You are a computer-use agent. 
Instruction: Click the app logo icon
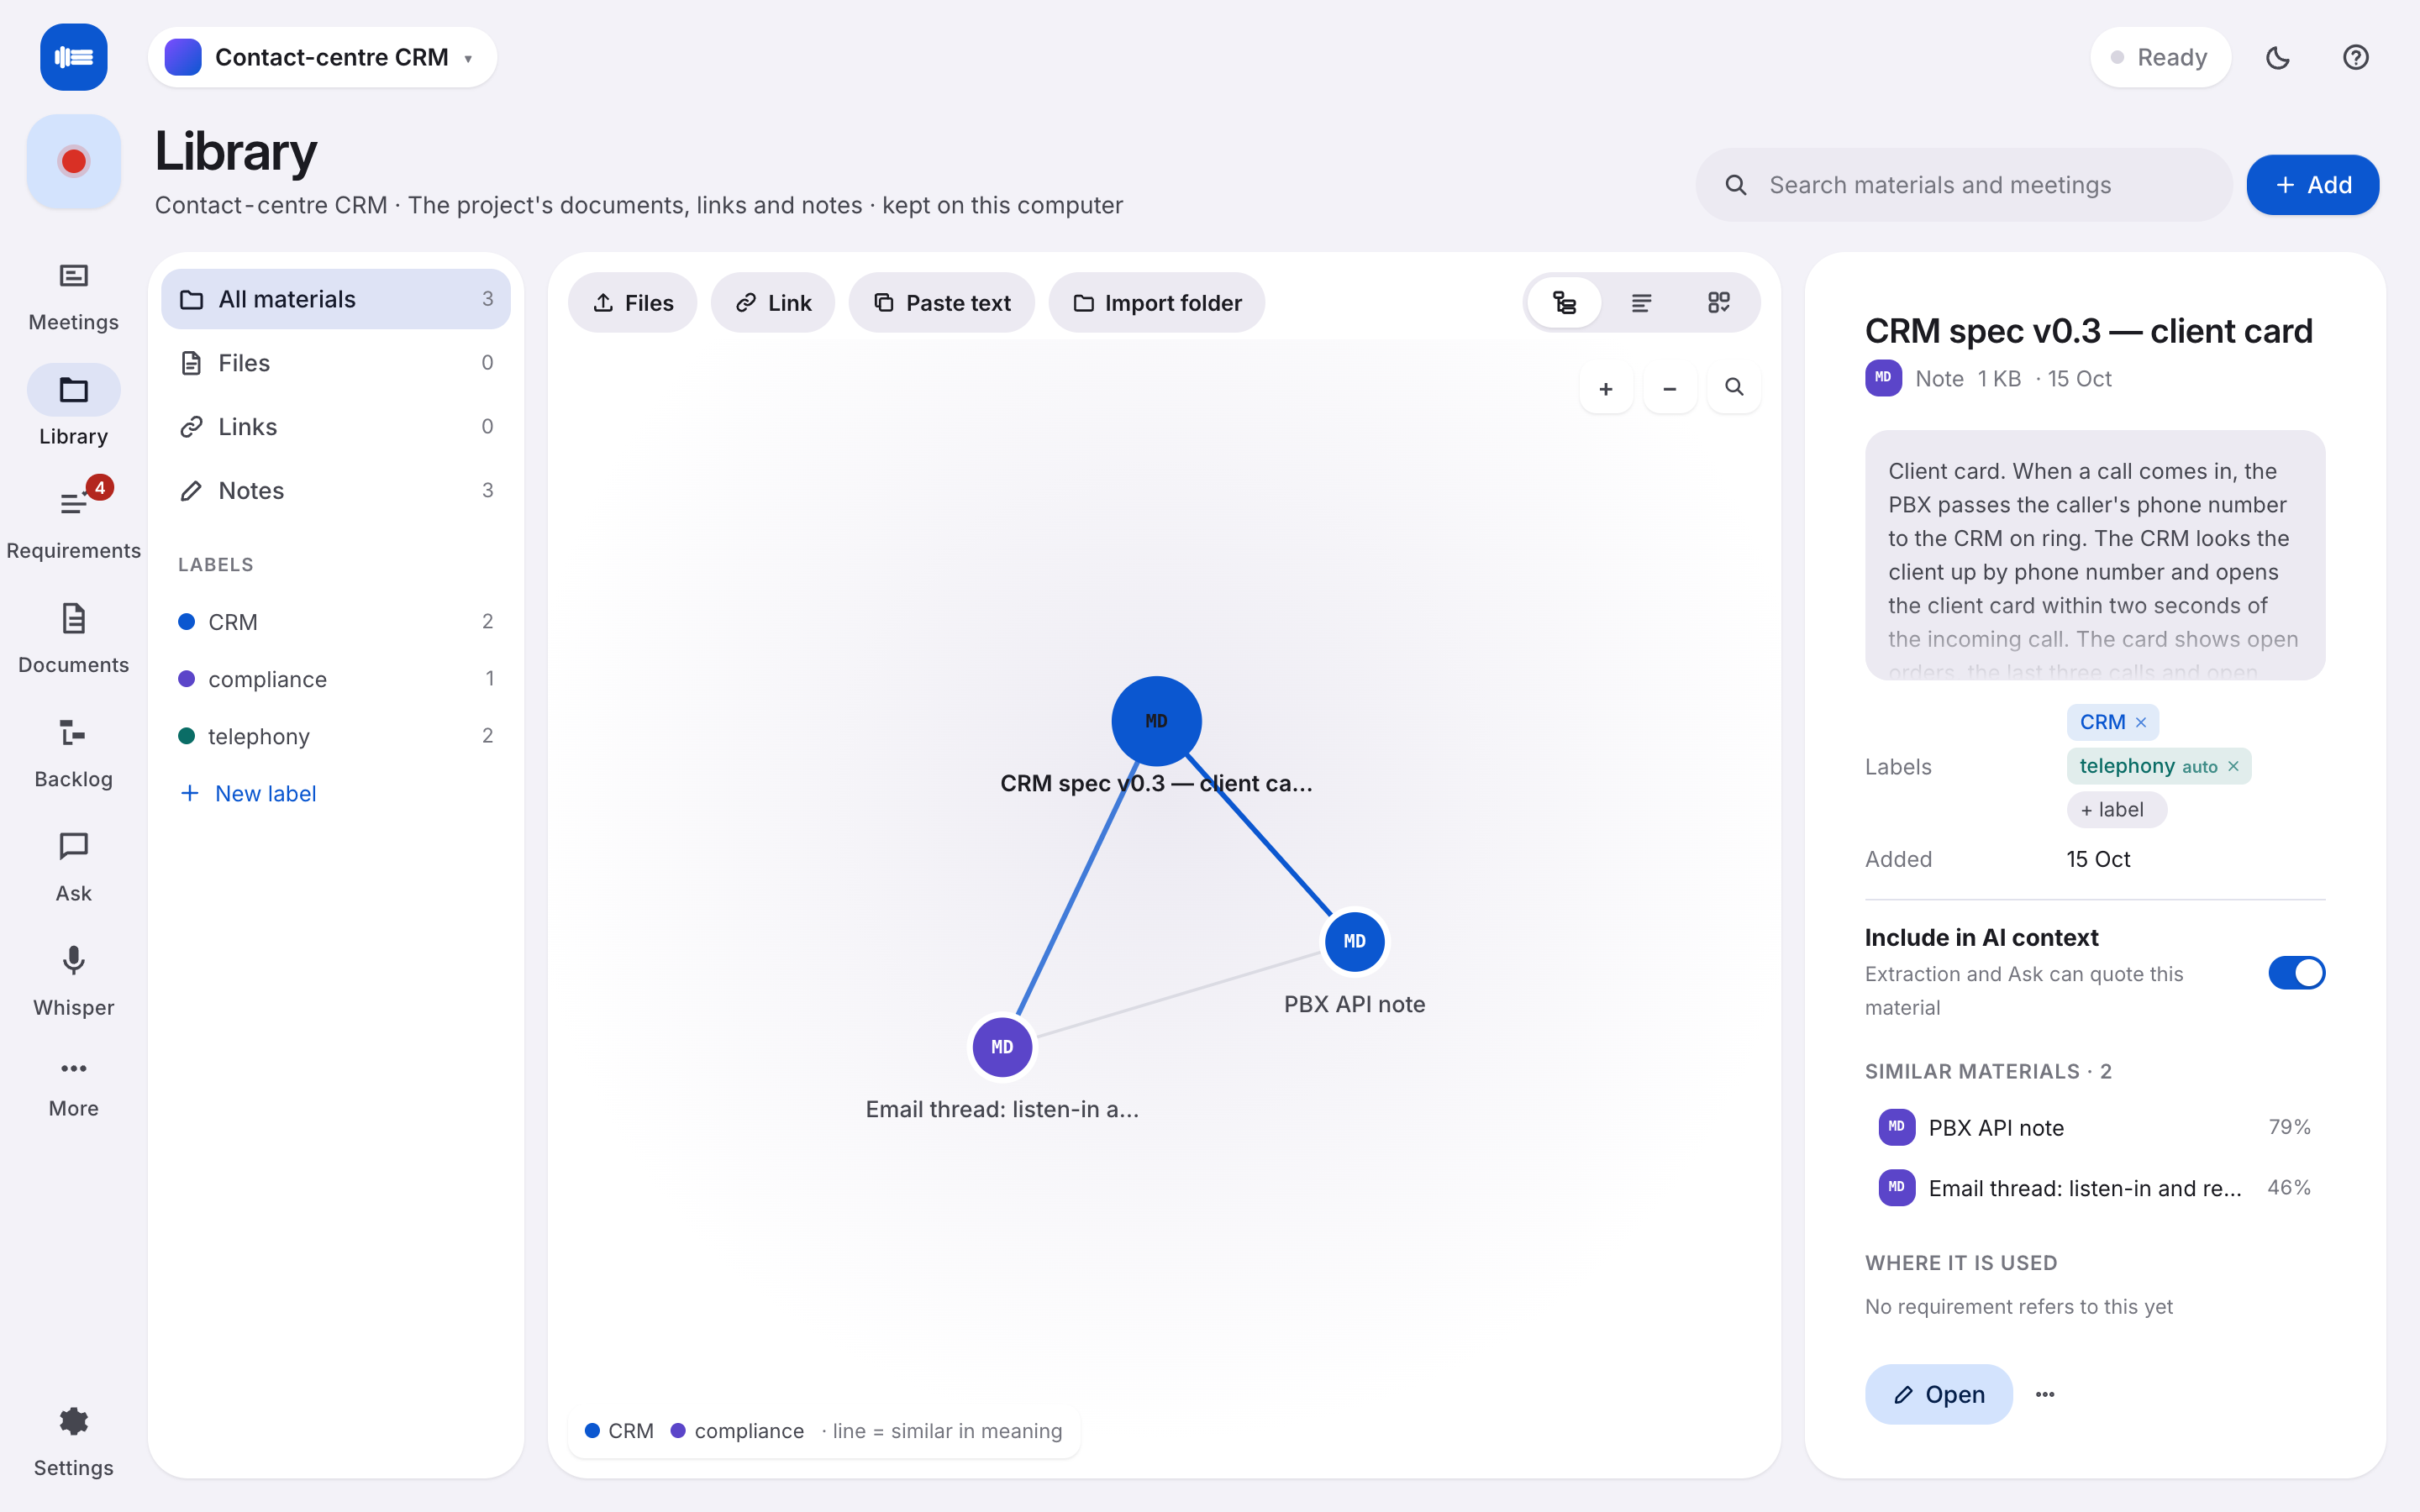73,57
